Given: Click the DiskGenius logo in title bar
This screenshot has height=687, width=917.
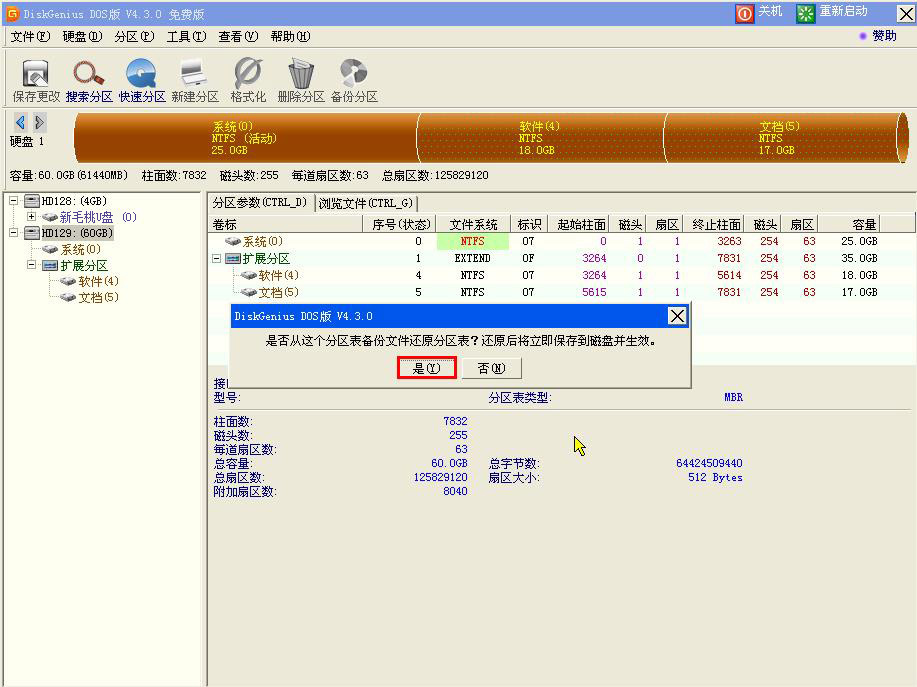Looking at the screenshot, I should coord(12,13).
